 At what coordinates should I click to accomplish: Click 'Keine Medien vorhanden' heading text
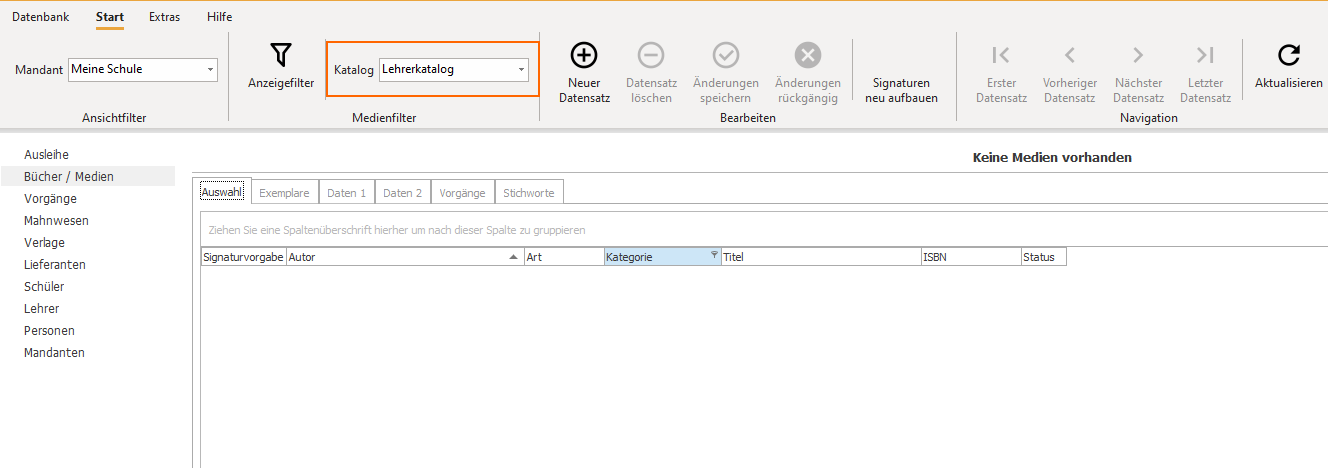click(1052, 158)
